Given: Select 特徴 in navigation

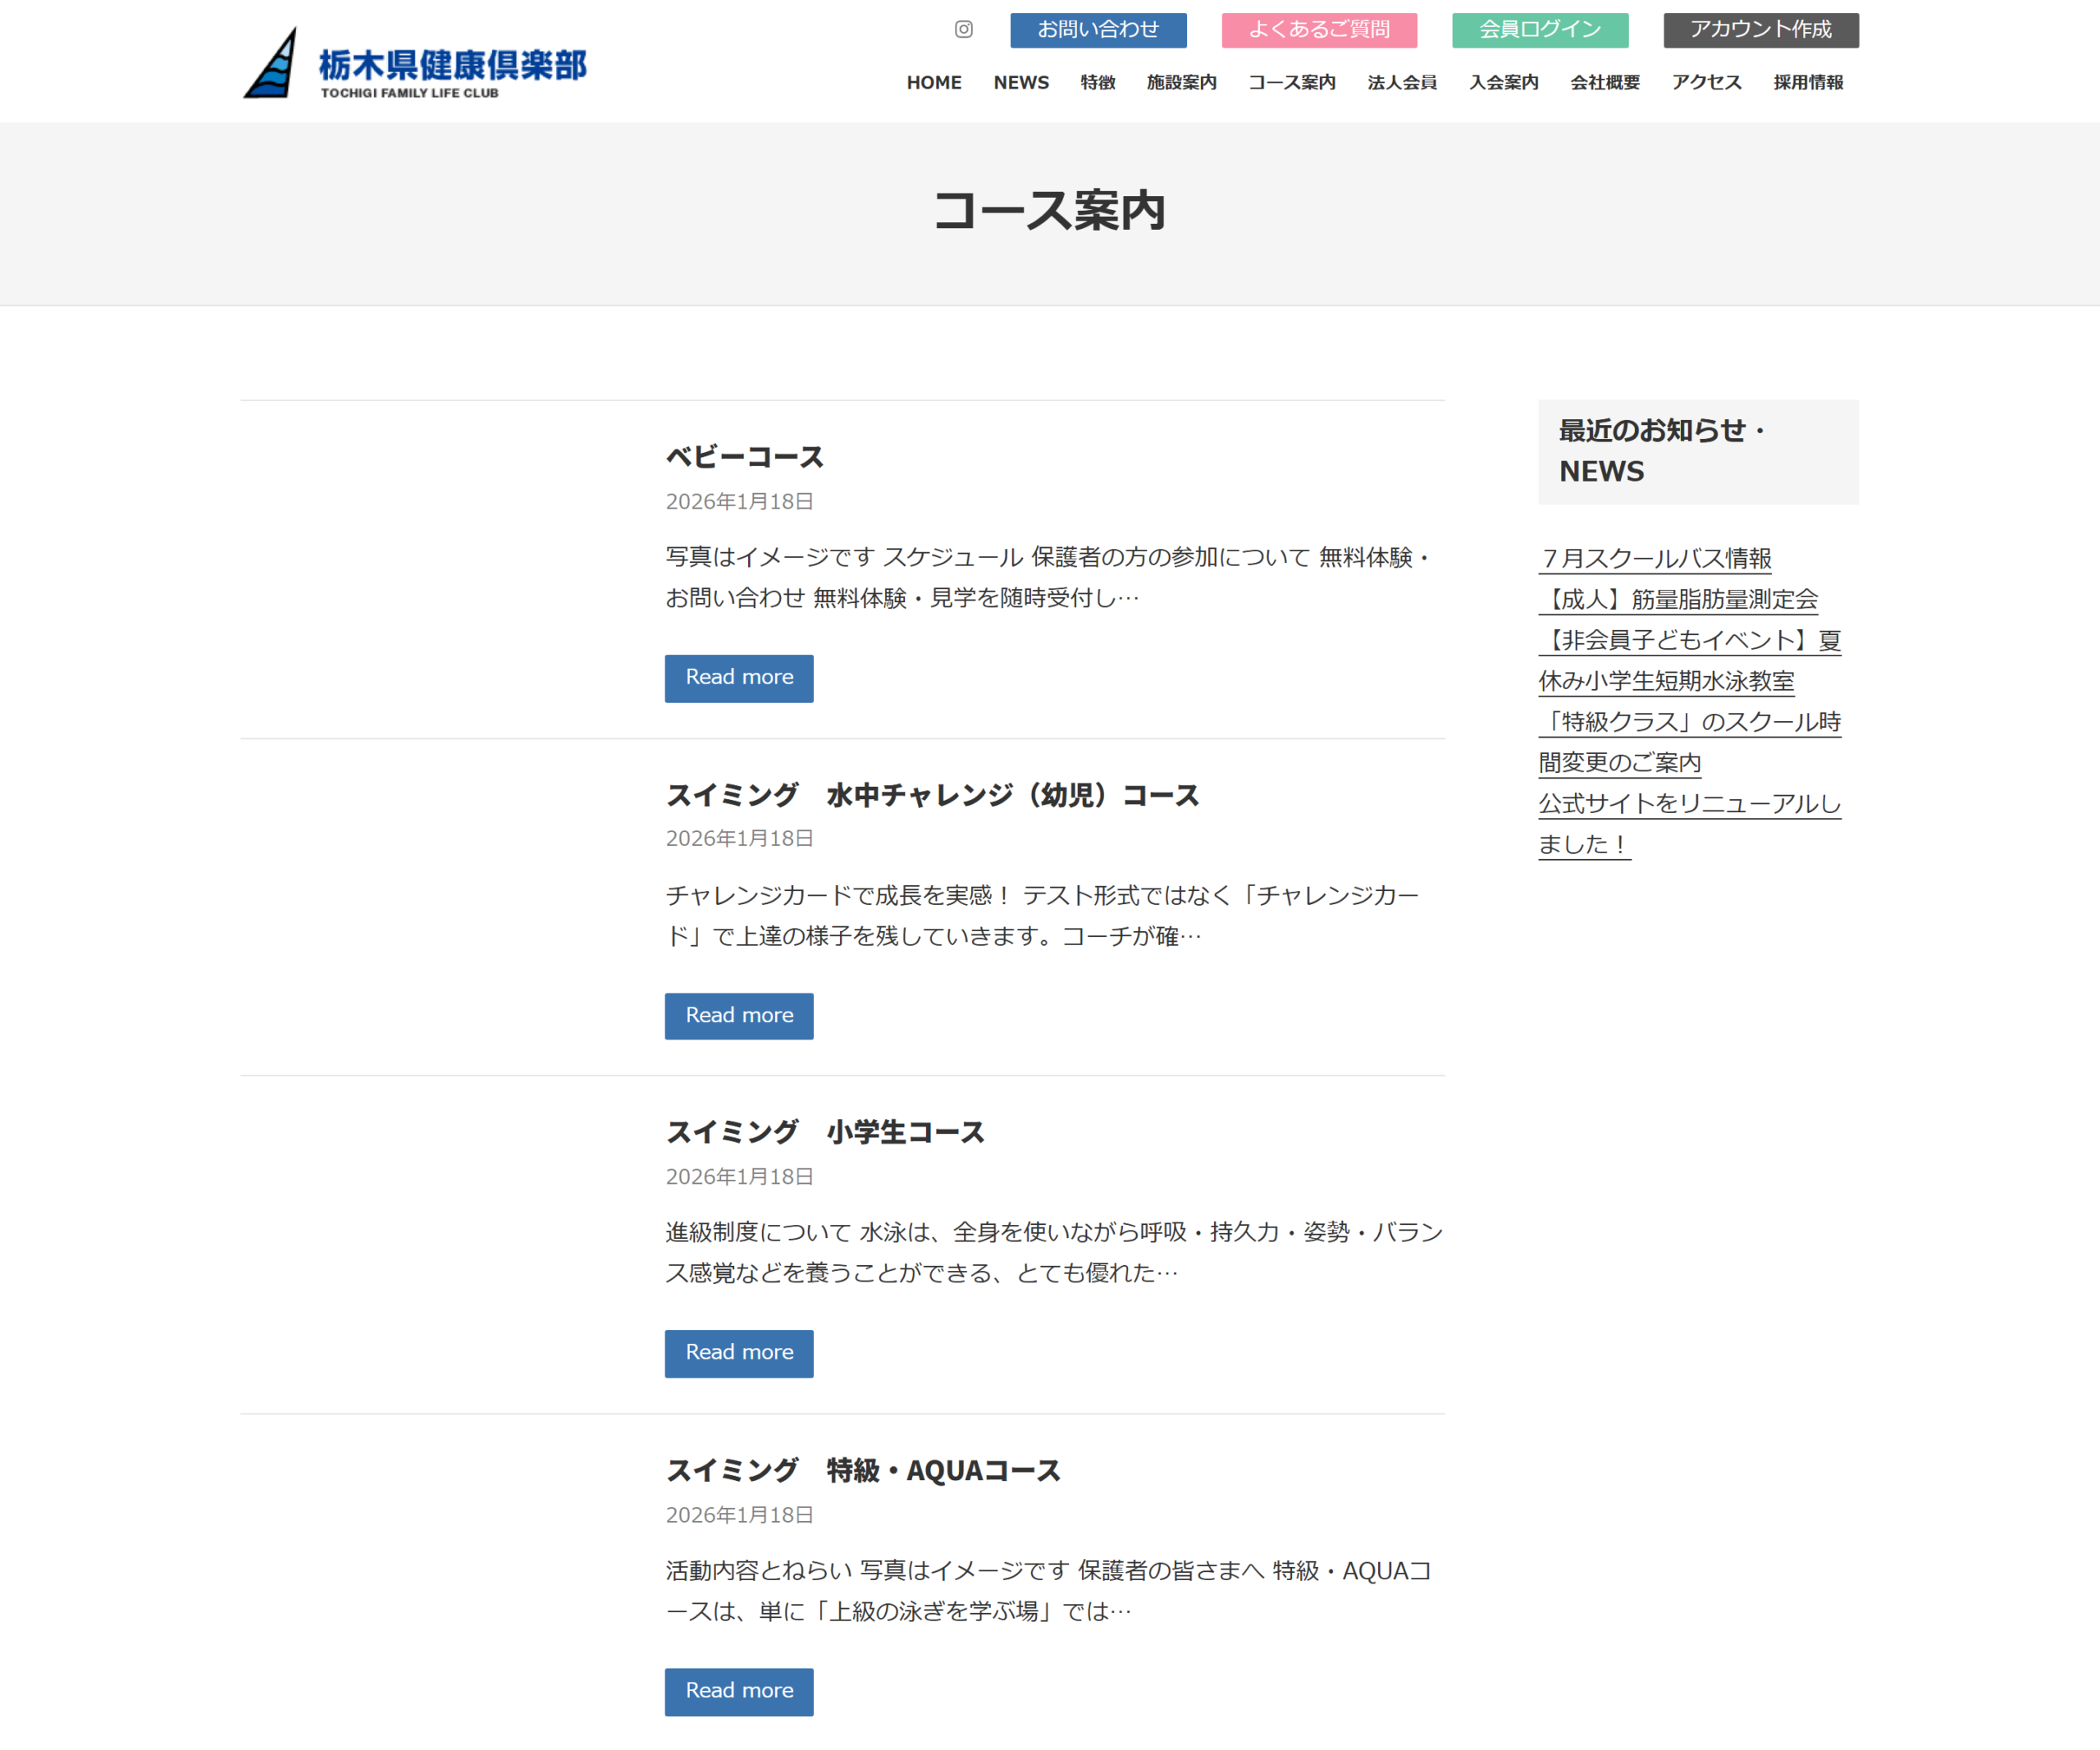Looking at the screenshot, I should pyautogui.click(x=1098, y=83).
